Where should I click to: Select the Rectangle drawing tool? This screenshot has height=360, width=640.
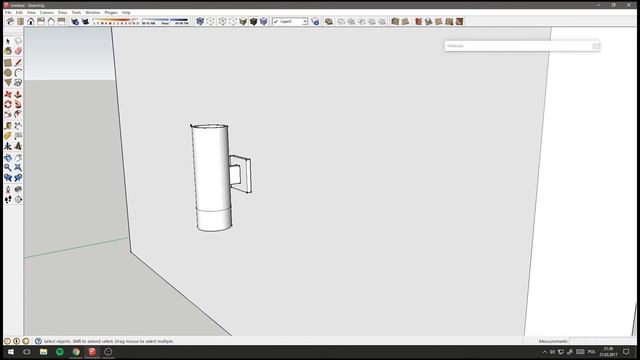point(8,63)
